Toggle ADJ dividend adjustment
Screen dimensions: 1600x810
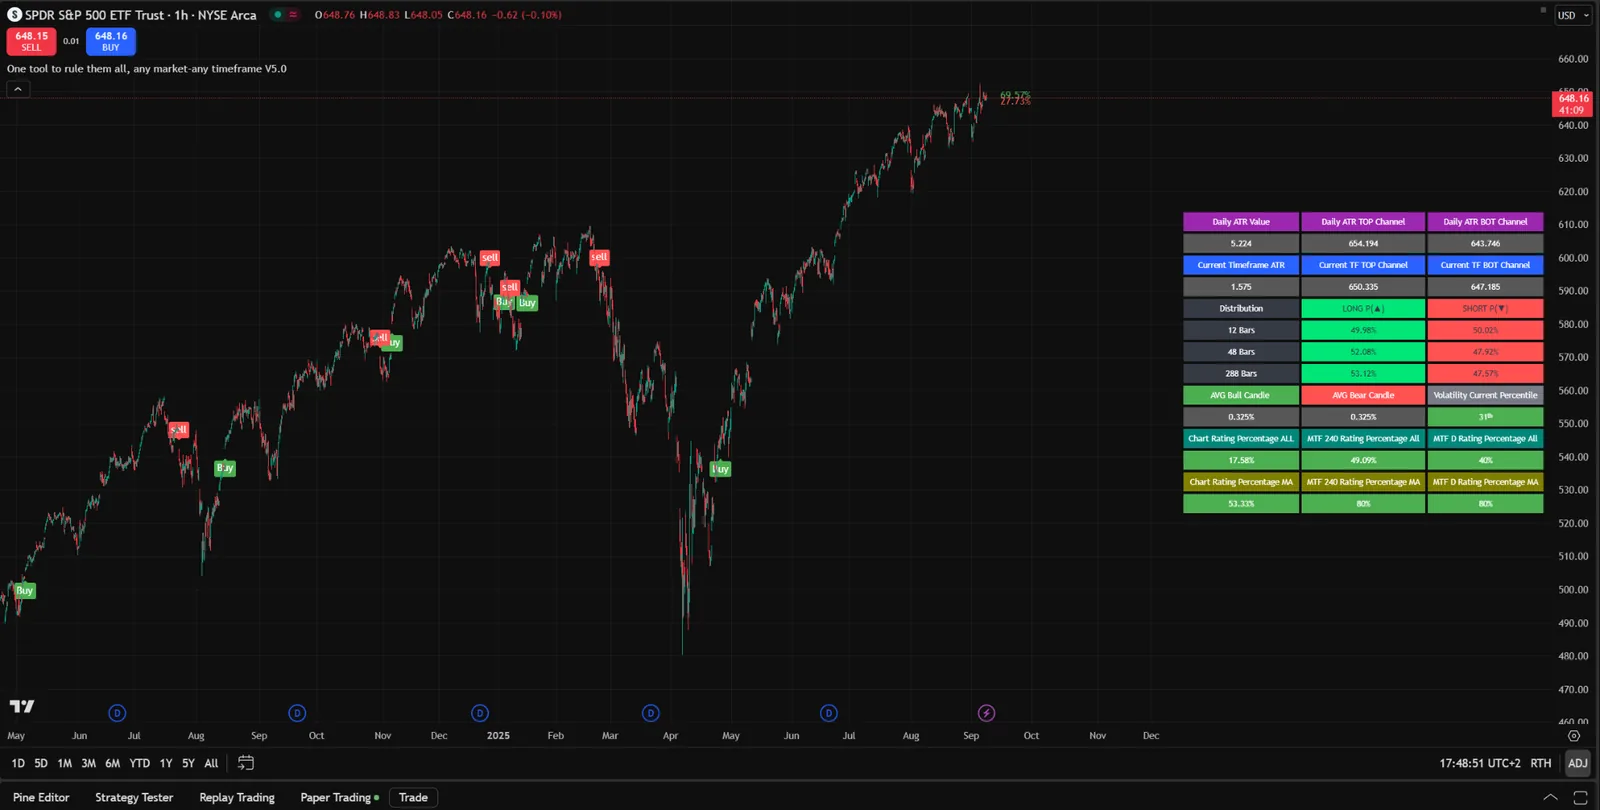click(x=1578, y=763)
